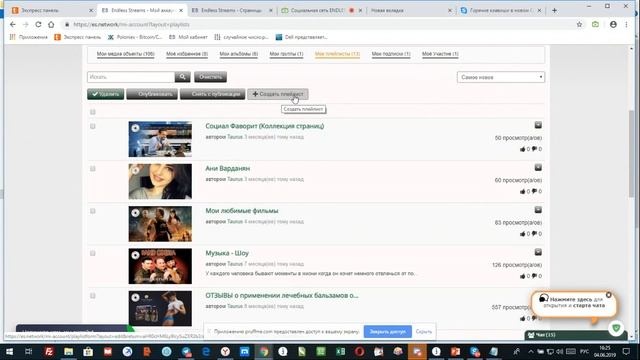Click the Удалить button
Screen dimensions: 640x360
pyautogui.click(x=105, y=94)
